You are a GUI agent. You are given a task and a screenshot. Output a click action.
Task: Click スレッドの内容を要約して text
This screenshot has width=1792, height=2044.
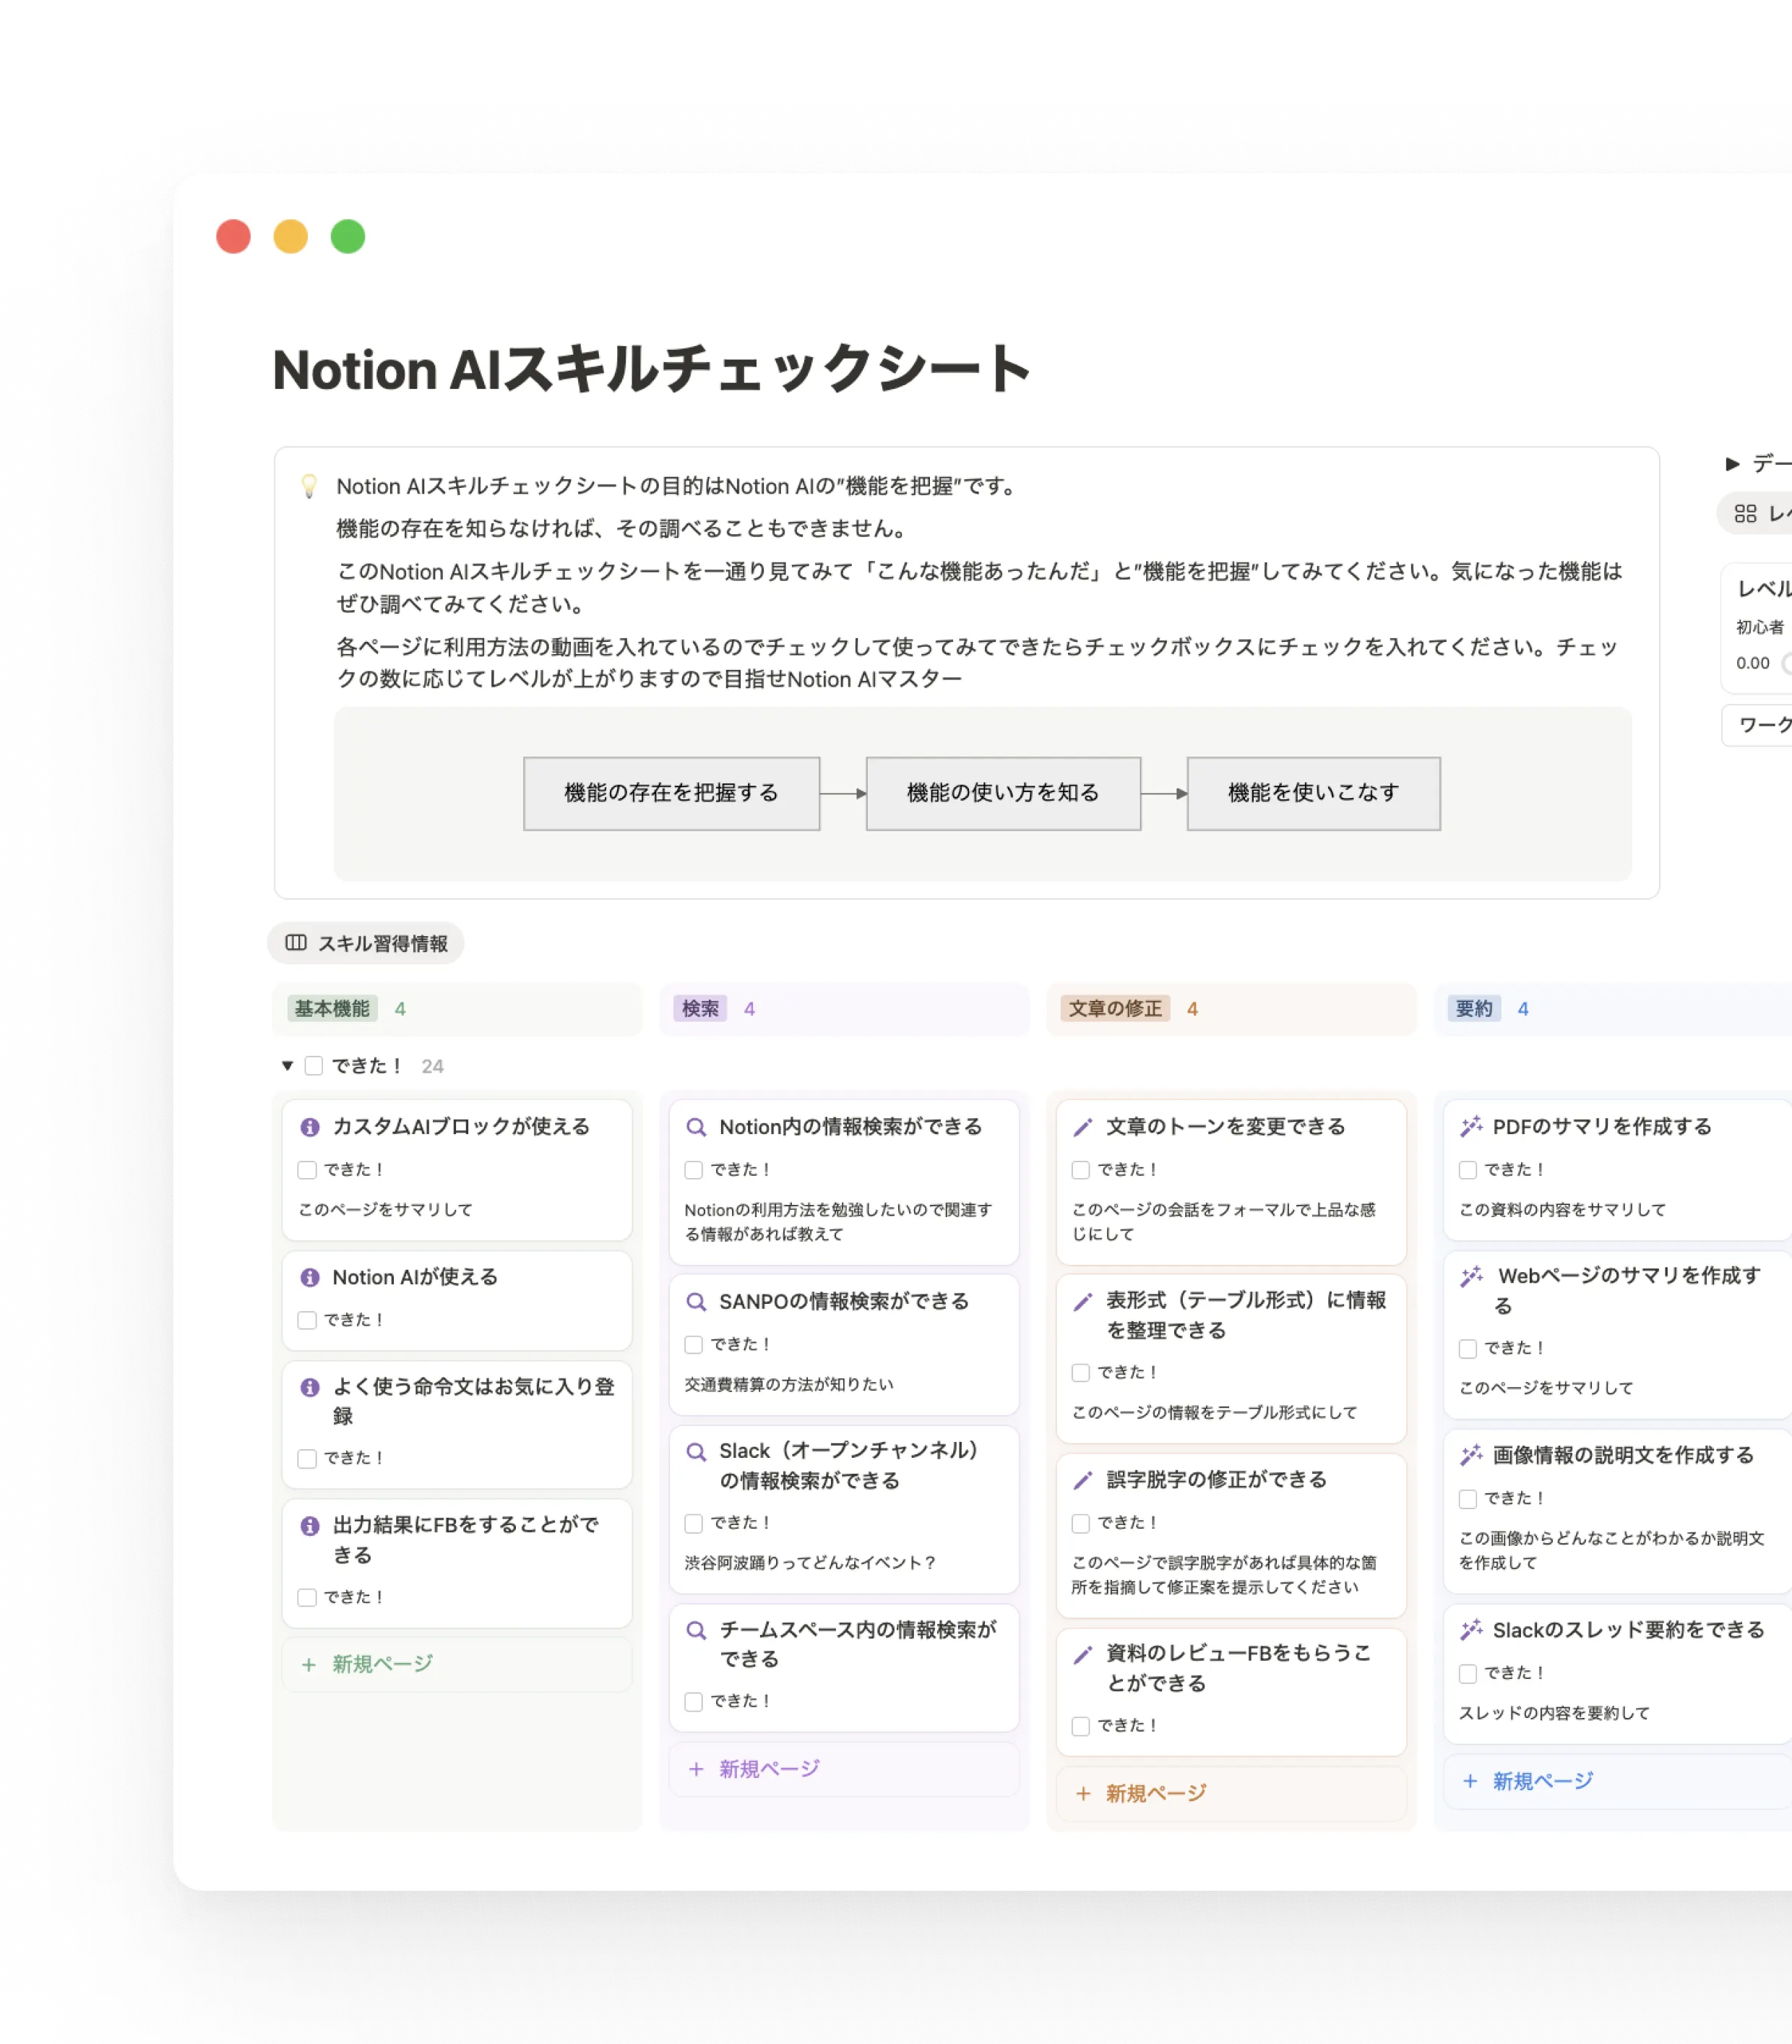click(1554, 1713)
